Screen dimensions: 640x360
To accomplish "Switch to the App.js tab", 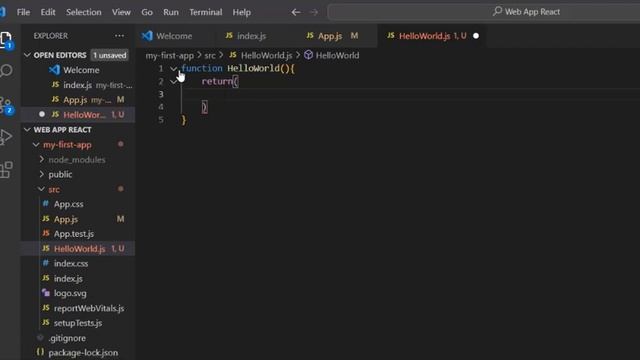I will coord(330,36).
